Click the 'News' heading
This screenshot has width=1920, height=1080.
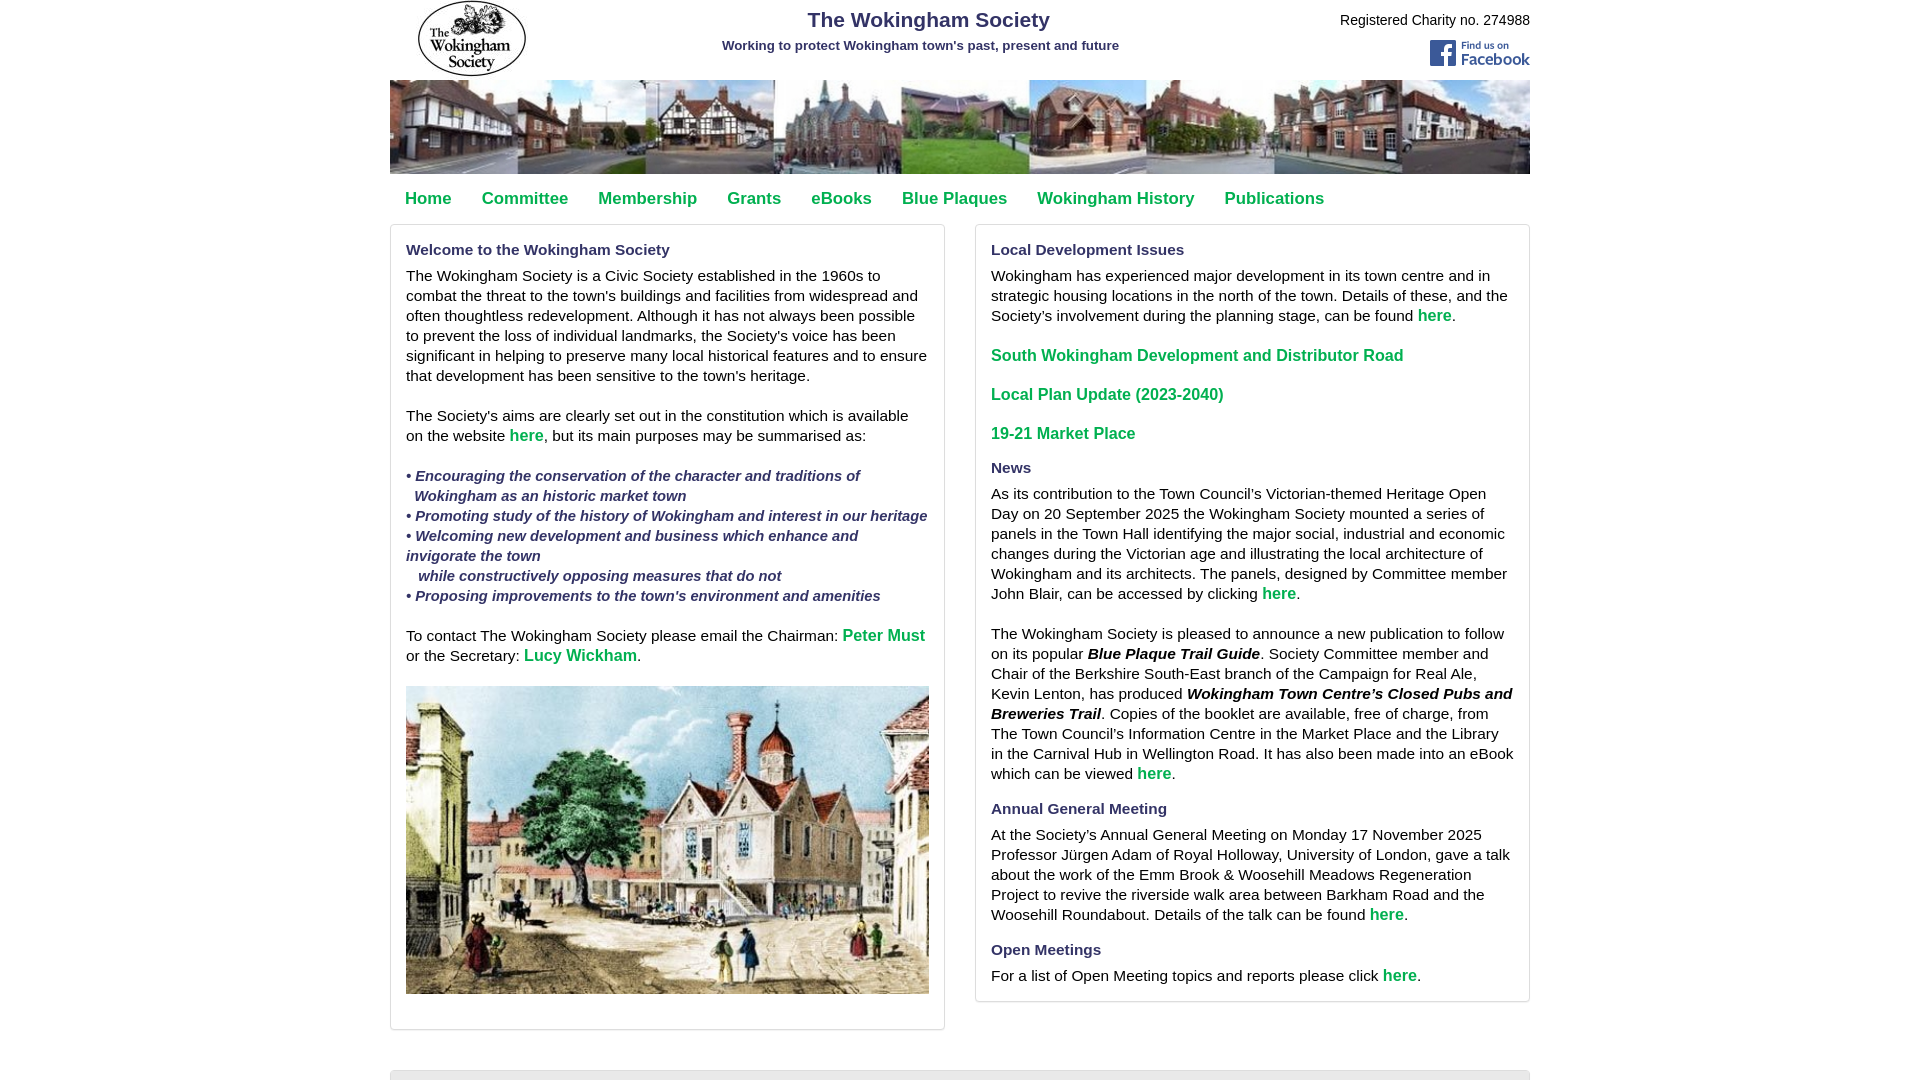1011,468
